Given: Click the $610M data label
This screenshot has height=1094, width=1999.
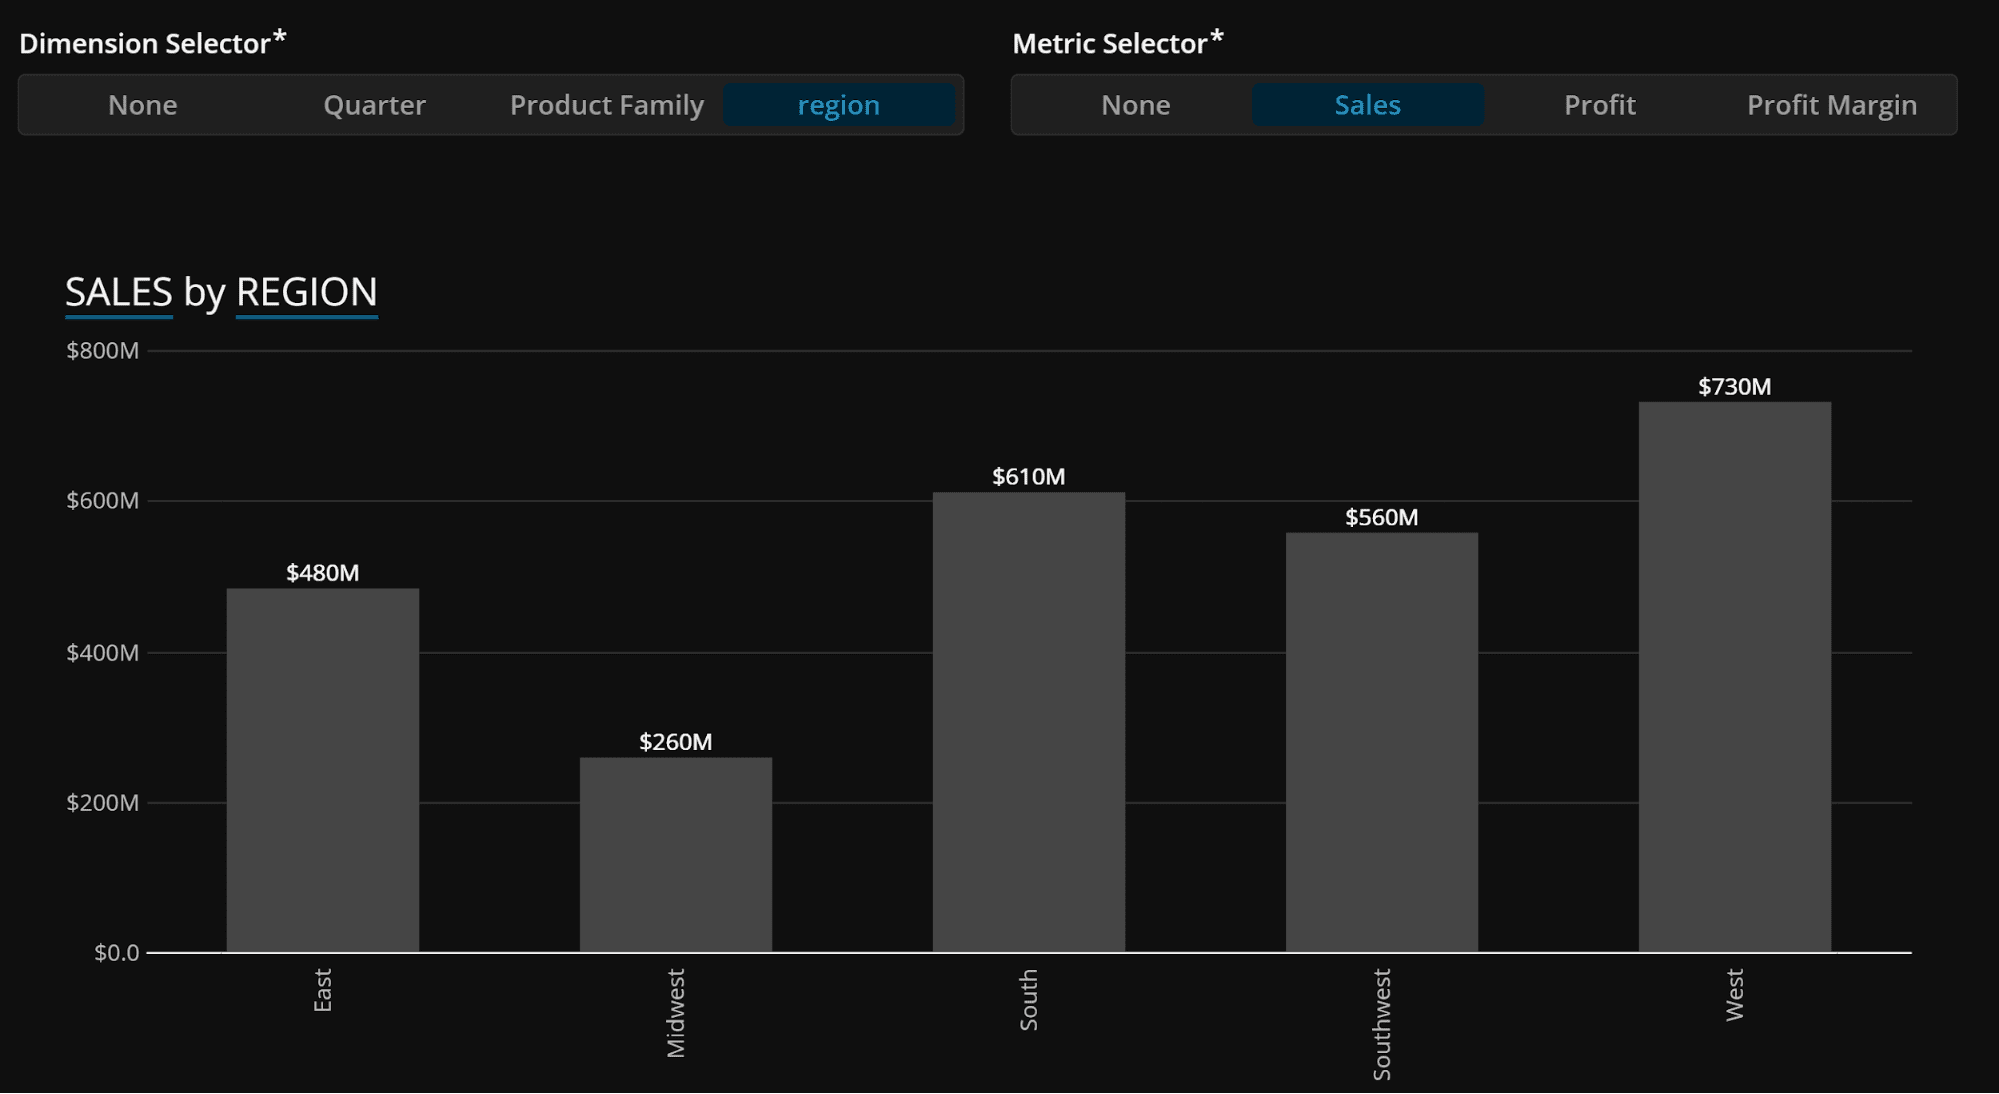Looking at the screenshot, I should pyautogui.click(x=1028, y=477).
